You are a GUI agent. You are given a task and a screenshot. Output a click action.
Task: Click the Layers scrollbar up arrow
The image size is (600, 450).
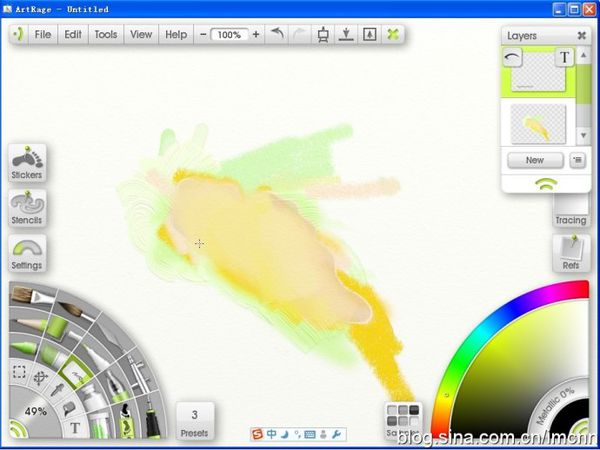pyautogui.click(x=583, y=56)
